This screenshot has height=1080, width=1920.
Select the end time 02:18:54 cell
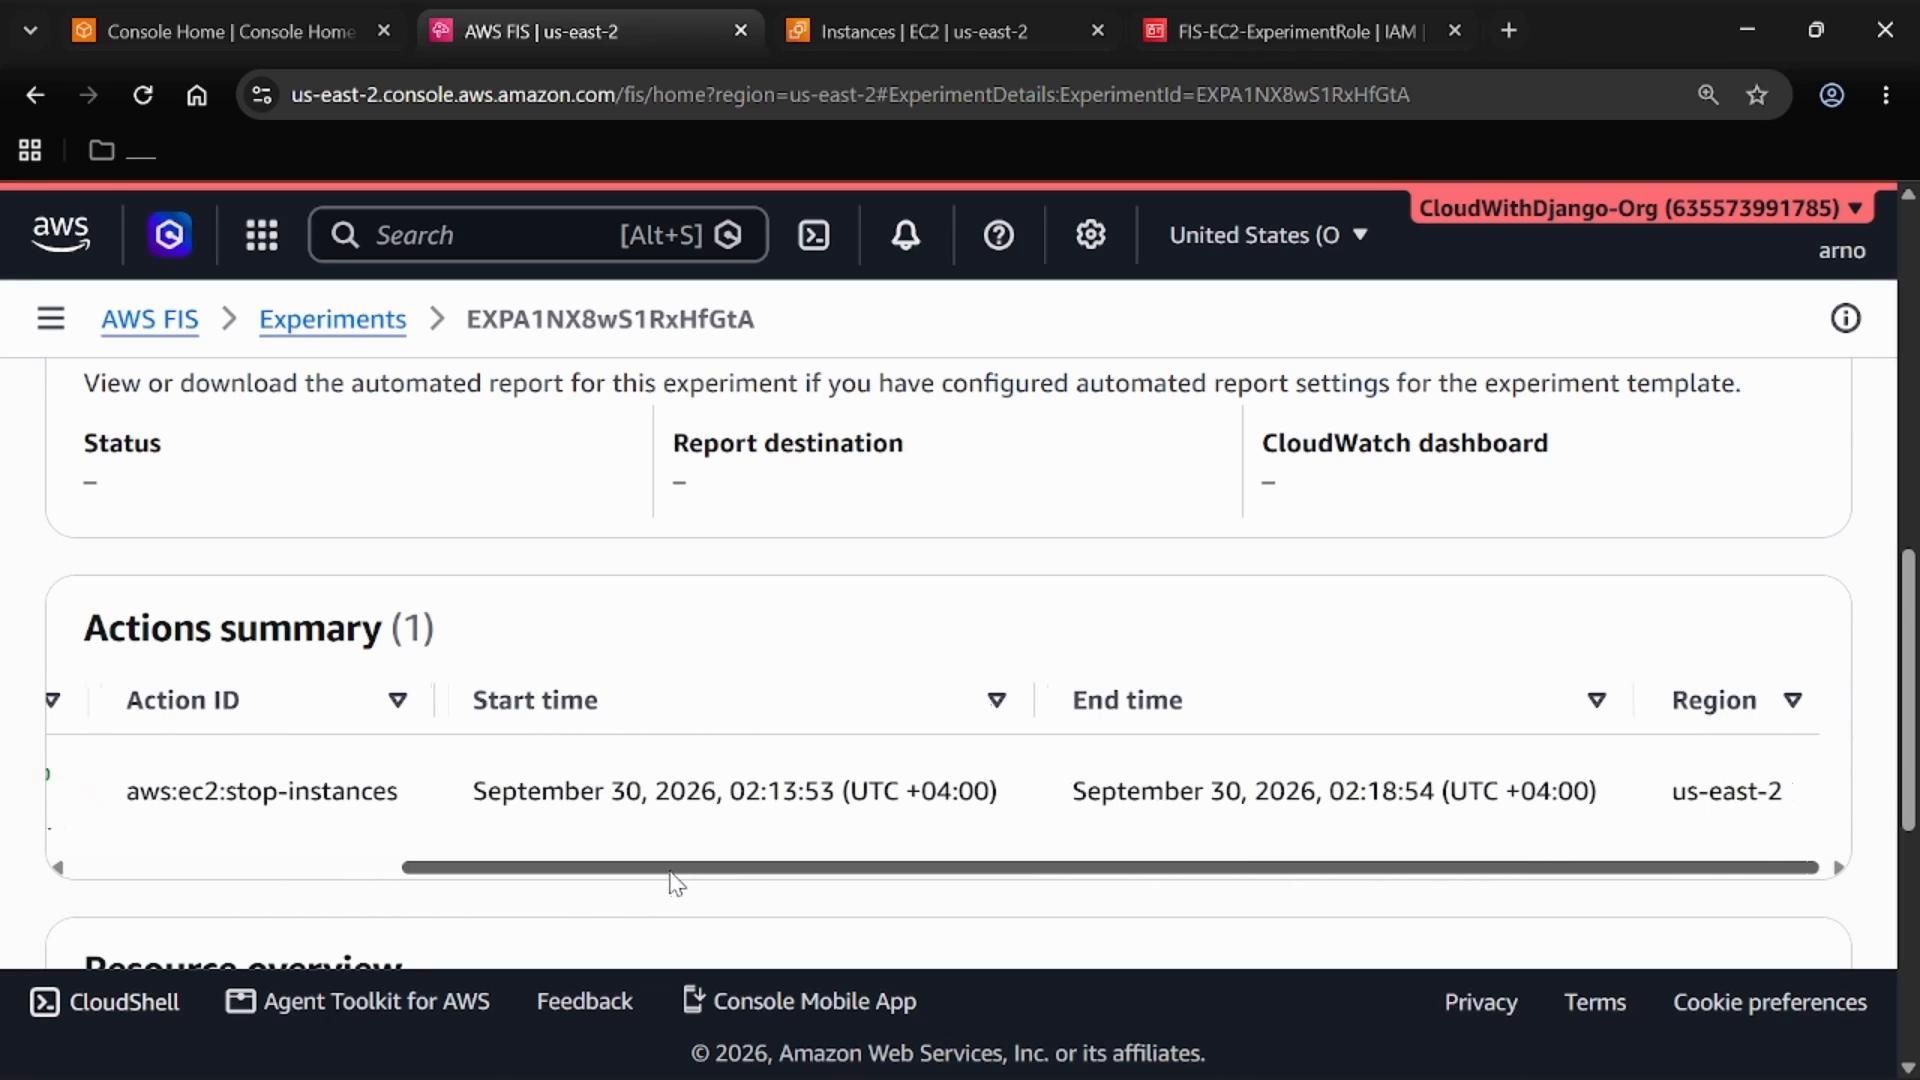[1334, 791]
